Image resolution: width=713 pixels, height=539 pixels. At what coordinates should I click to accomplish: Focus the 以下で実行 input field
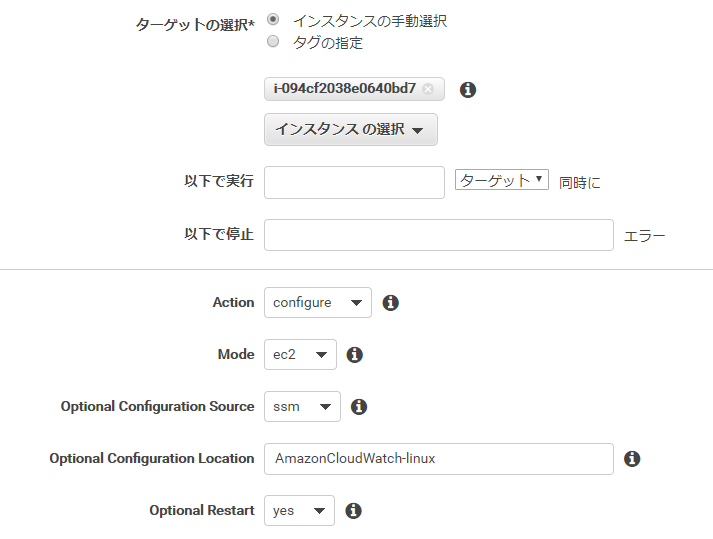click(354, 182)
